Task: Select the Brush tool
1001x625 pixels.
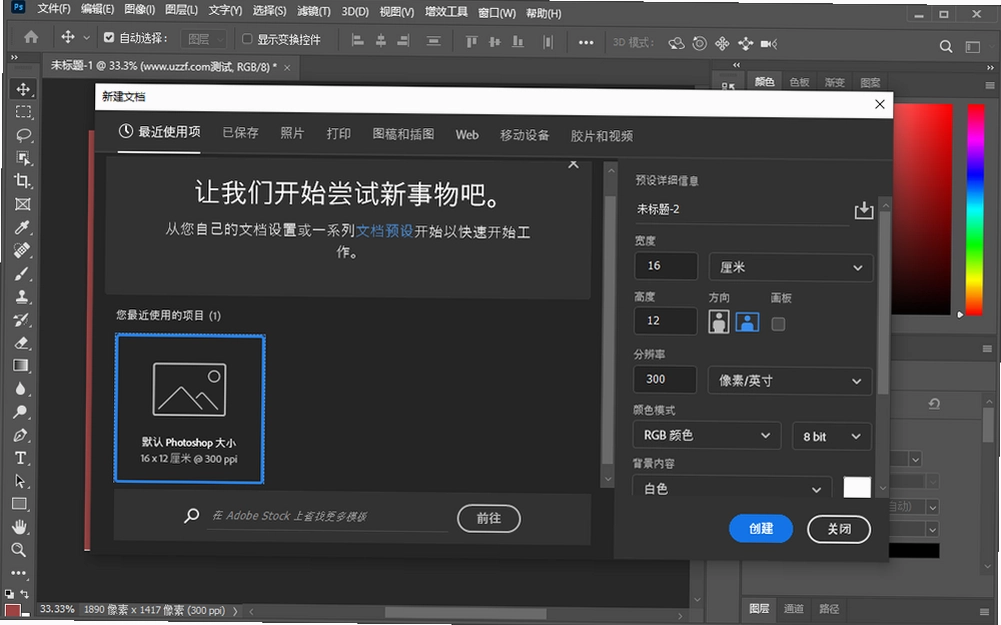Action: (22, 274)
